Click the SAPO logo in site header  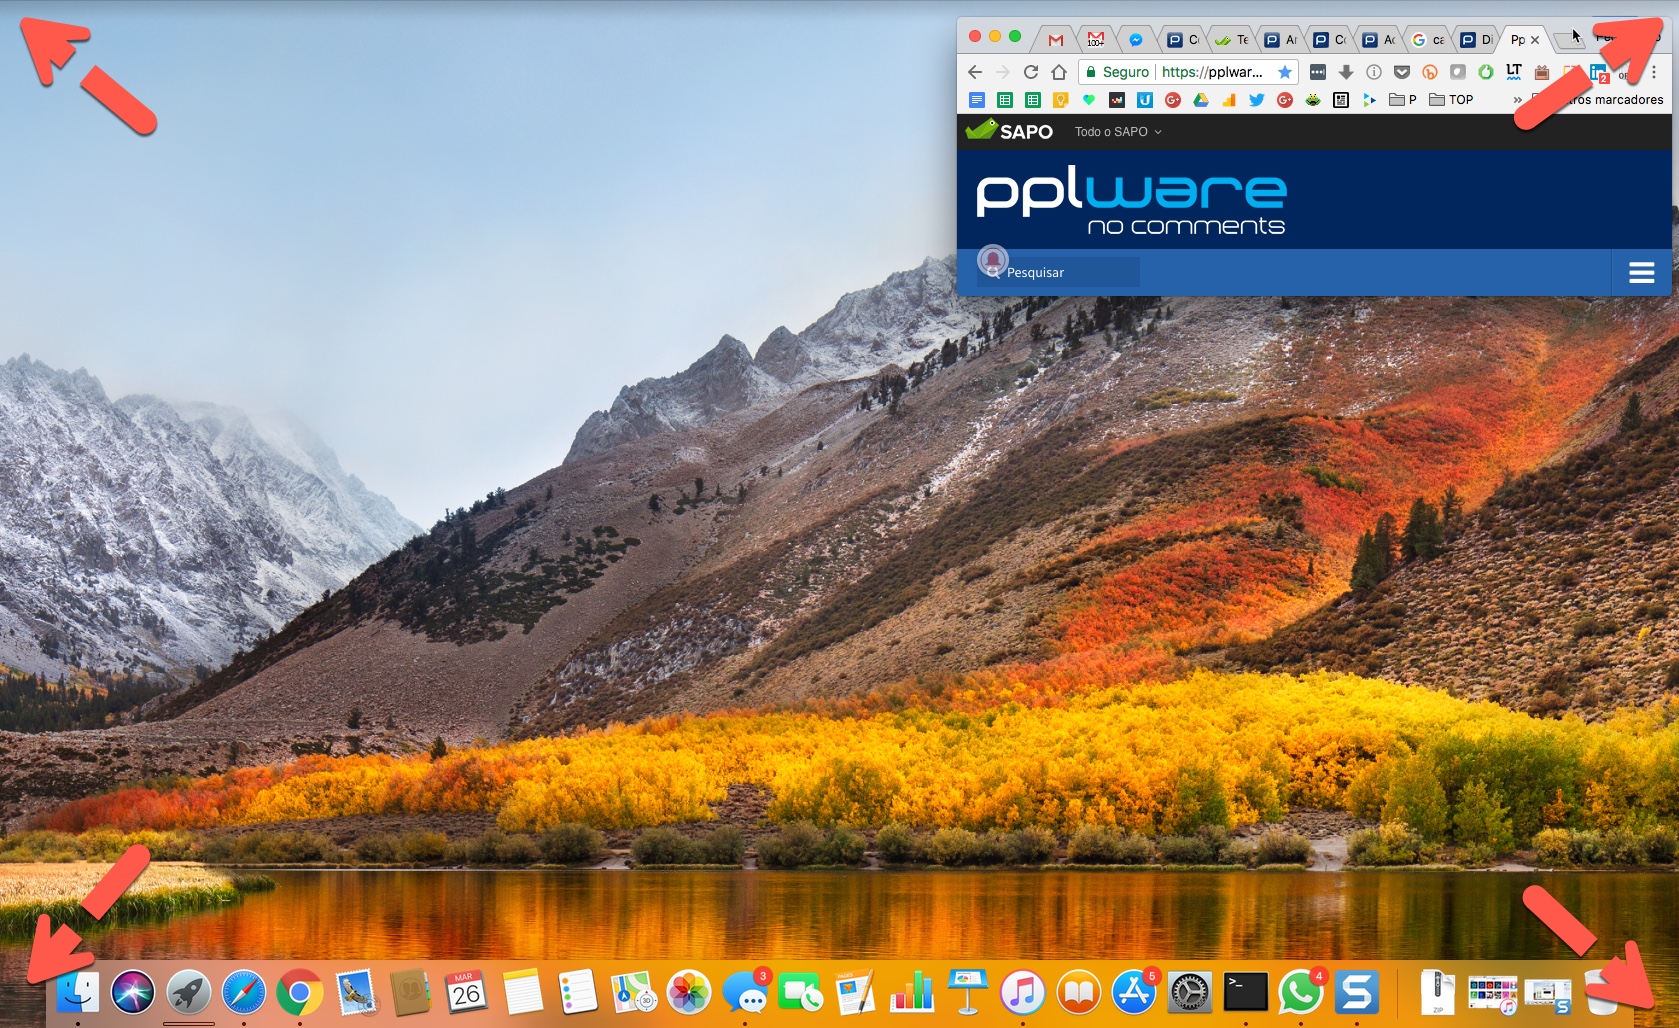[1009, 130]
